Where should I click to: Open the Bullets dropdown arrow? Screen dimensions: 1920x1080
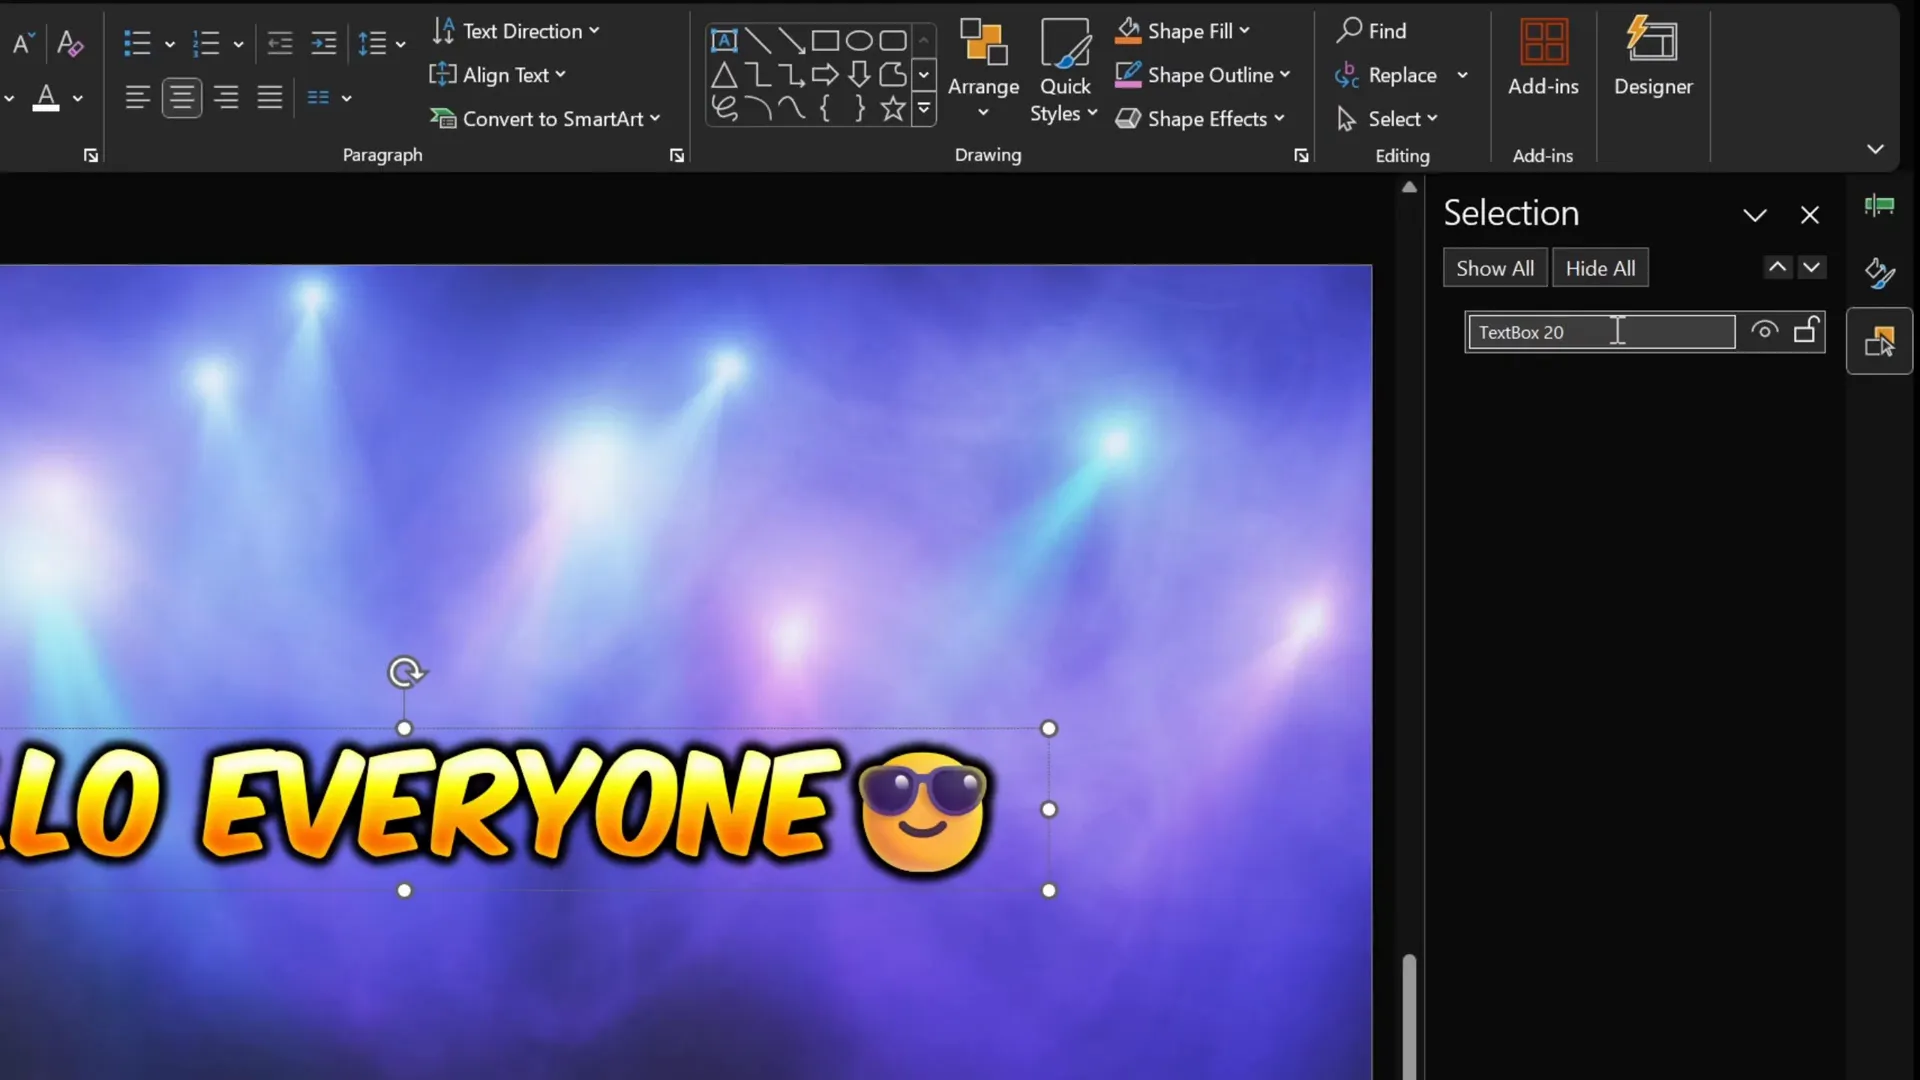(x=169, y=44)
